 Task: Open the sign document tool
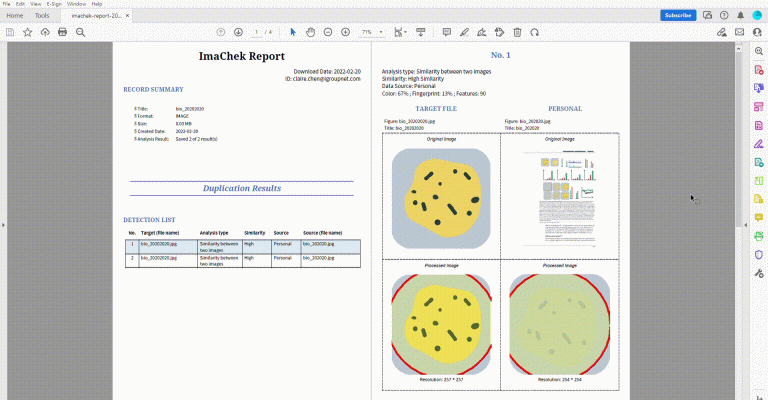point(482,32)
